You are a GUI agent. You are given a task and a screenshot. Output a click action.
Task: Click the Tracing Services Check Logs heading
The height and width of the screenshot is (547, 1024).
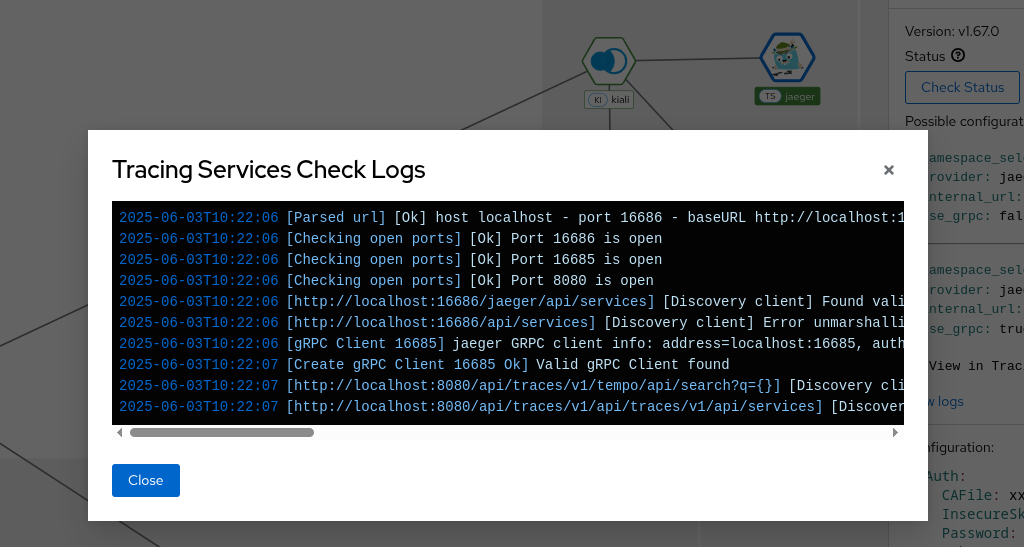tap(268, 170)
